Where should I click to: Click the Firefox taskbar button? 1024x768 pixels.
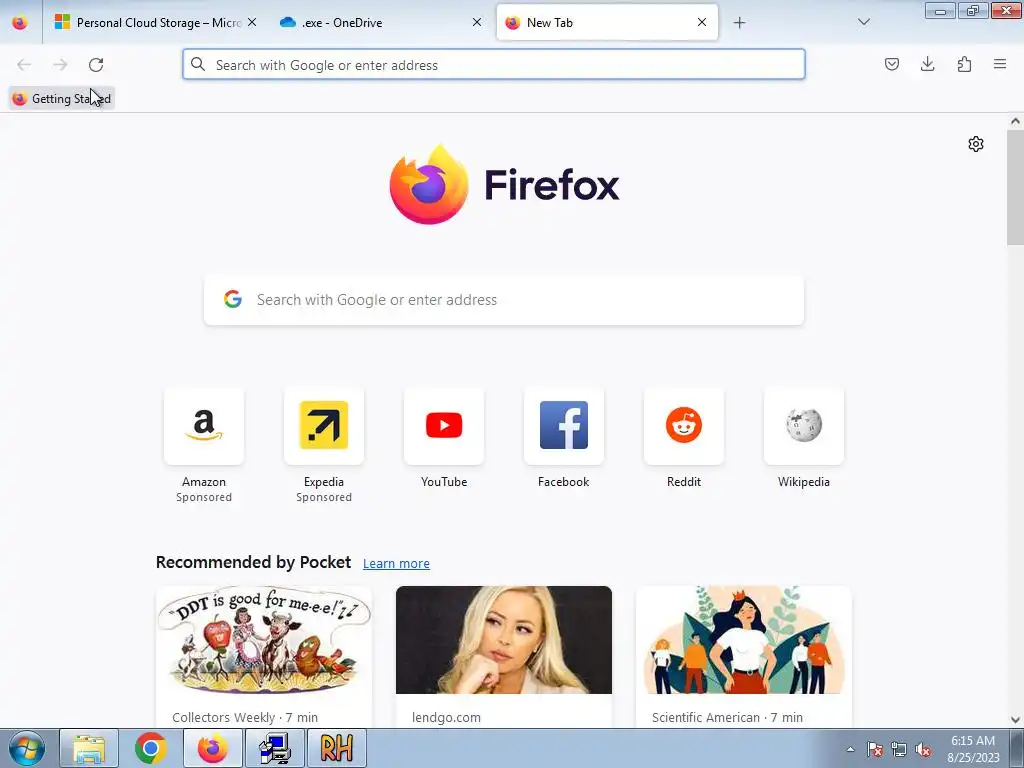[212, 748]
